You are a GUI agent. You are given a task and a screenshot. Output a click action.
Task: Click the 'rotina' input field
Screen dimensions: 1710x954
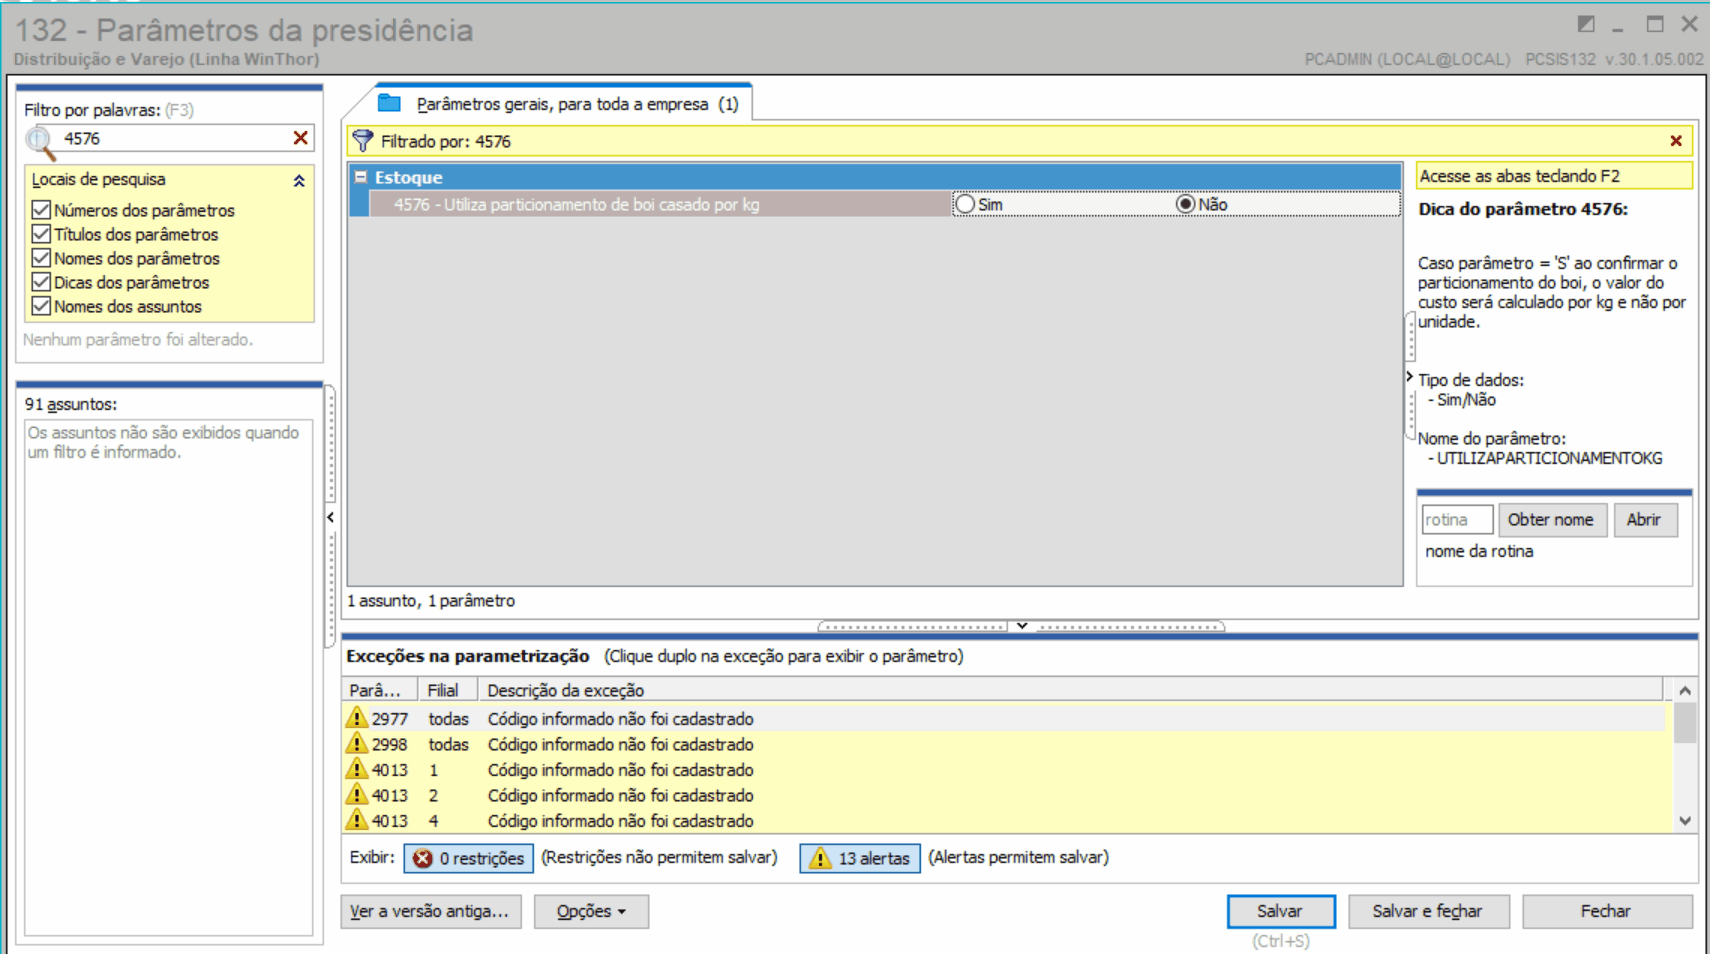1457,520
